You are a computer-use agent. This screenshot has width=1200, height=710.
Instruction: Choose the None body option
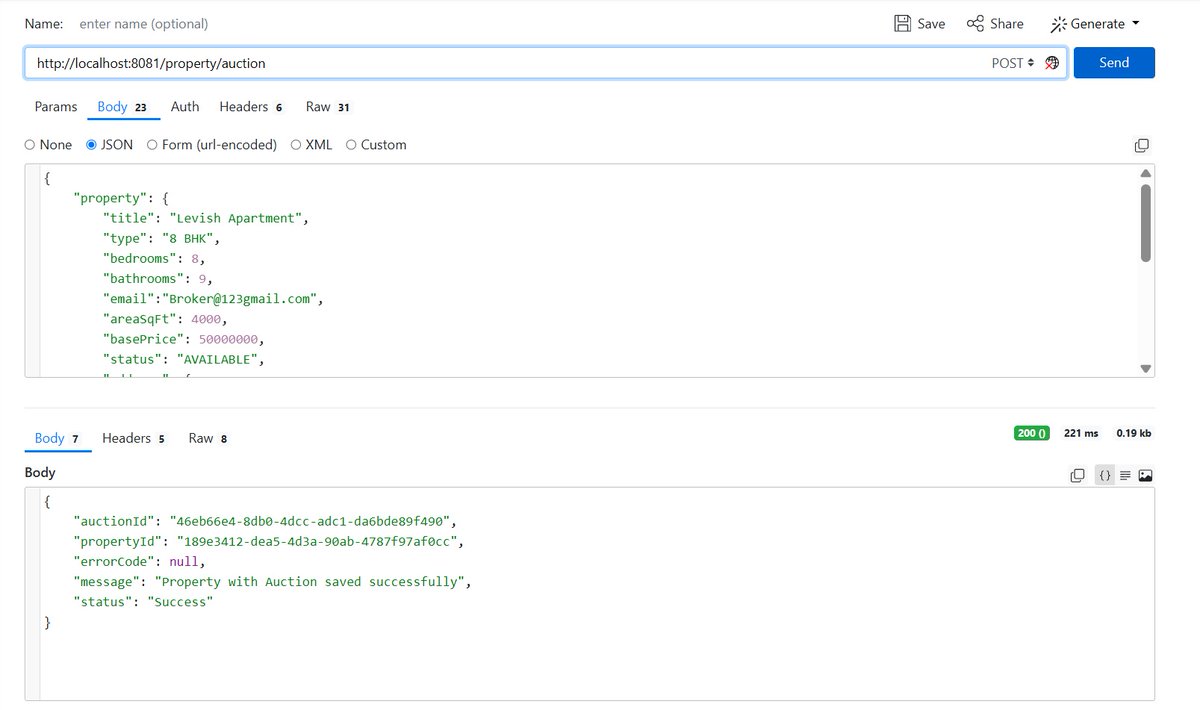point(30,144)
